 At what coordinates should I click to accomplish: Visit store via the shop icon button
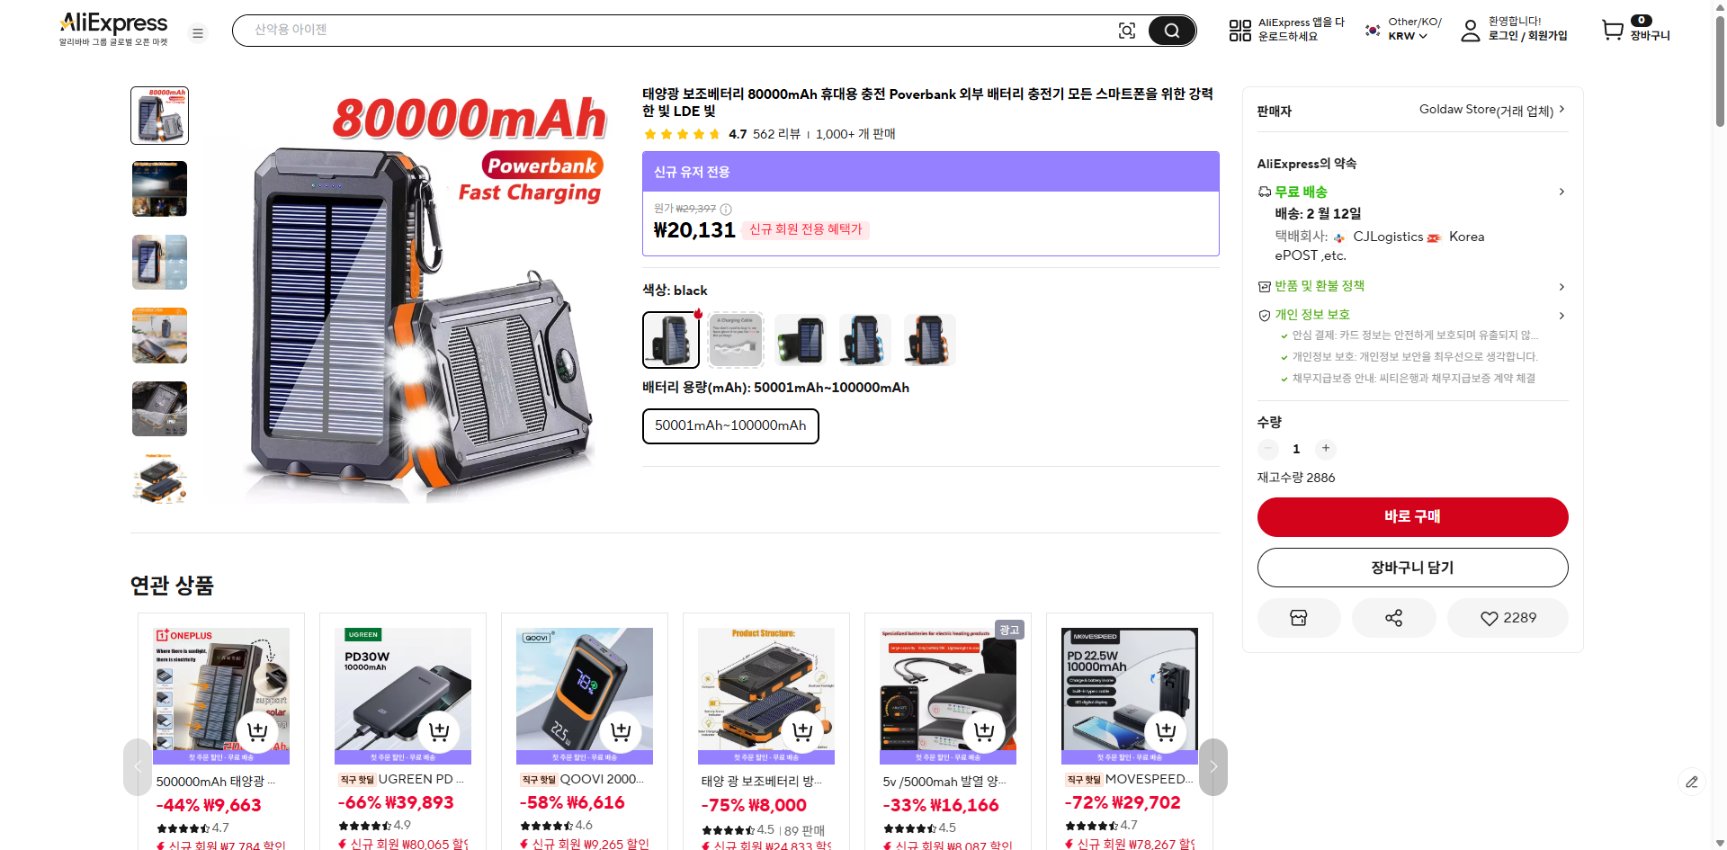[1299, 618]
